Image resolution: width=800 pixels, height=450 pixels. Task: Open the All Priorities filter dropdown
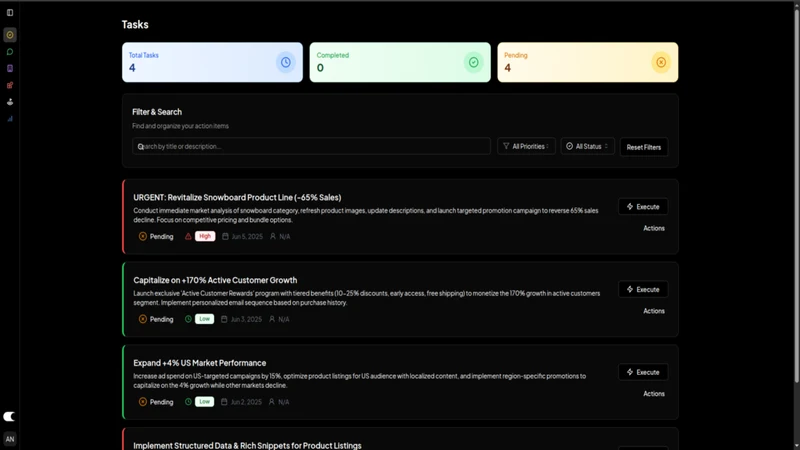click(526, 146)
